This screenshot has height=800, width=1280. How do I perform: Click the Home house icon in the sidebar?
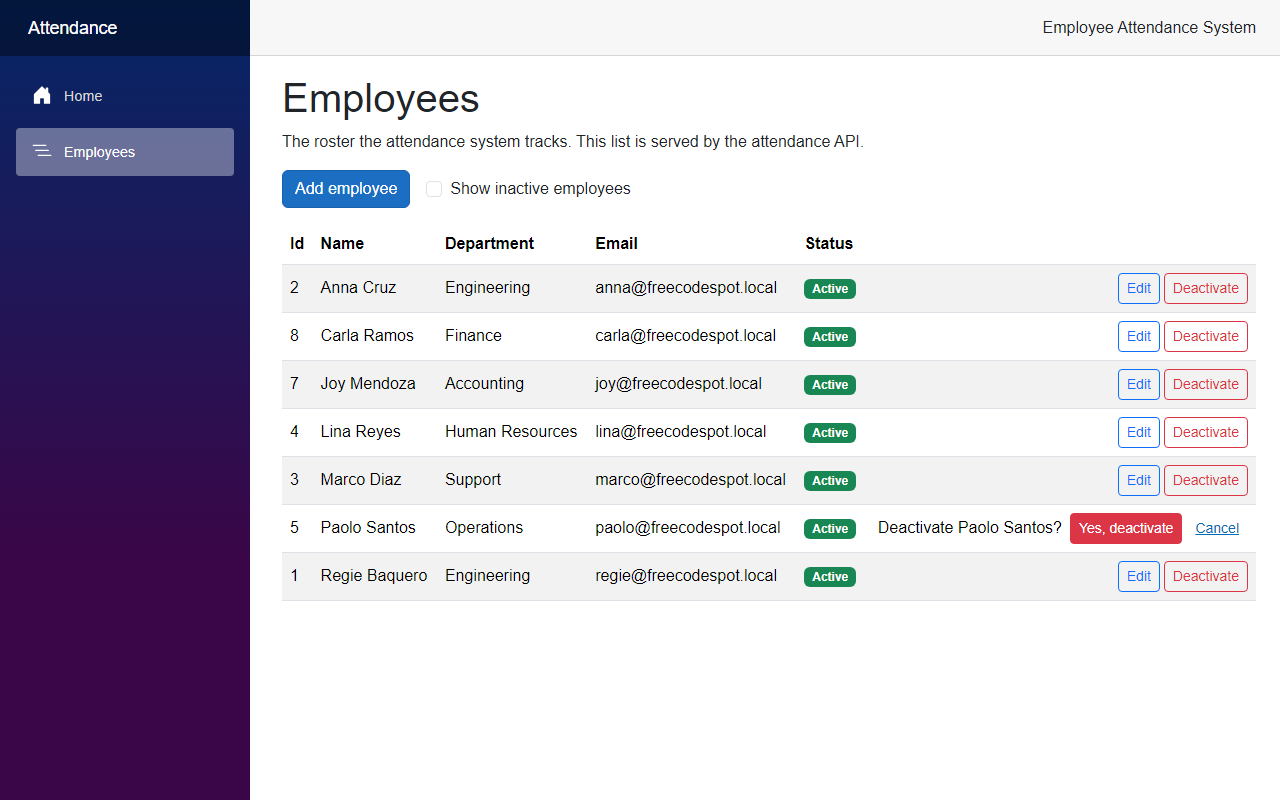tap(42, 96)
